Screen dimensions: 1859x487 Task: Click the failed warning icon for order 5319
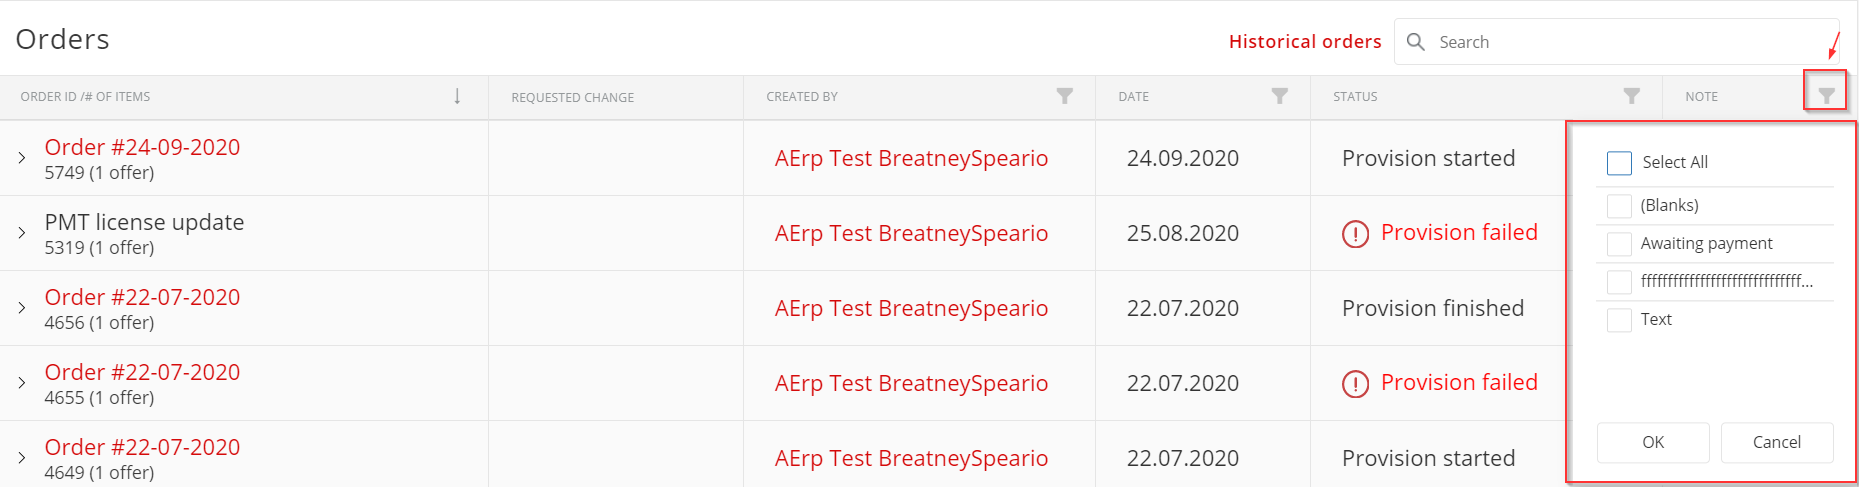click(x=1355, y=234)
